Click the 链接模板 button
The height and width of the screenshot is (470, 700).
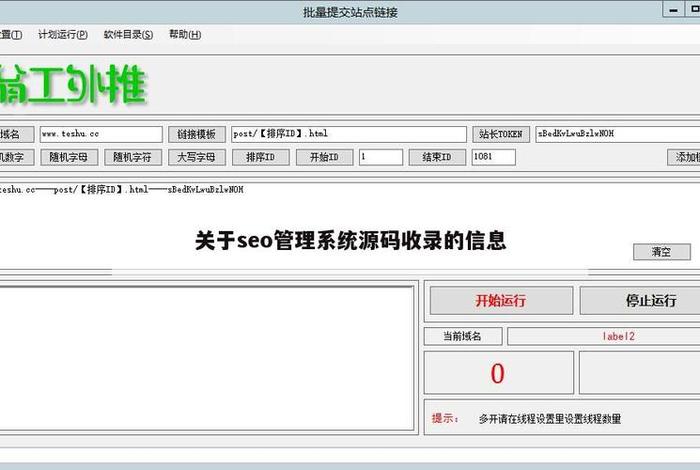pos(196,134)
